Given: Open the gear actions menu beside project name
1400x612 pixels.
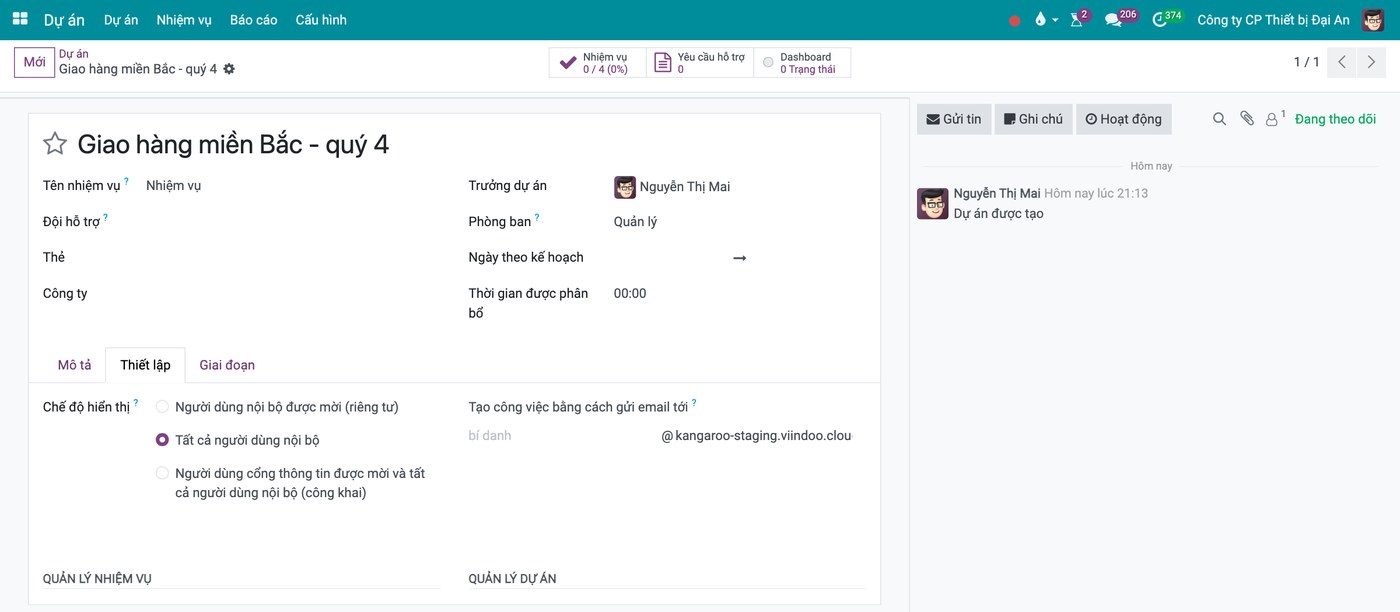Looking at the screenshot, I should [229, 69].
